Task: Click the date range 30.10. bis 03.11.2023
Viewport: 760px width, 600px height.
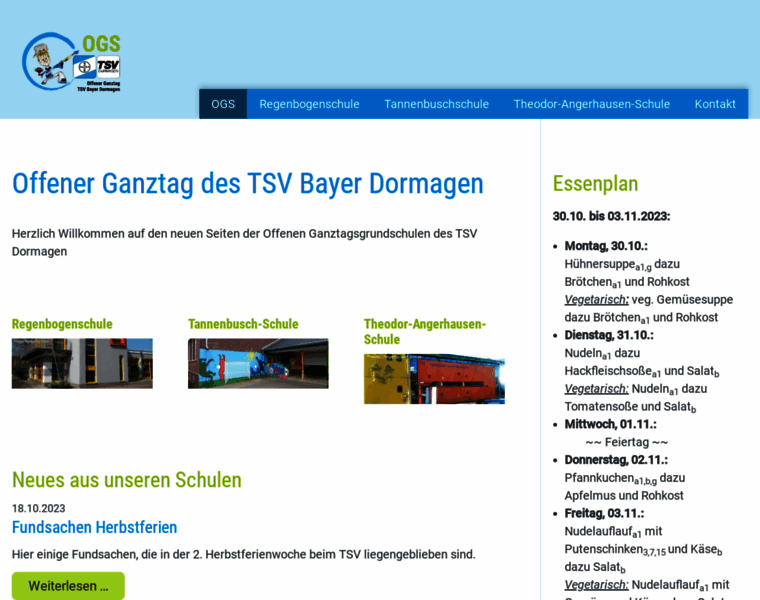Action: point(611,216)
